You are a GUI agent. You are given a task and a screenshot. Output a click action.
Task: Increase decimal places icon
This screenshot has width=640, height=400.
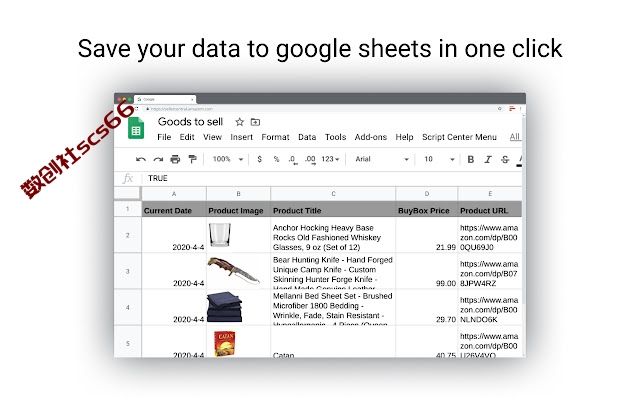point(310,160)
